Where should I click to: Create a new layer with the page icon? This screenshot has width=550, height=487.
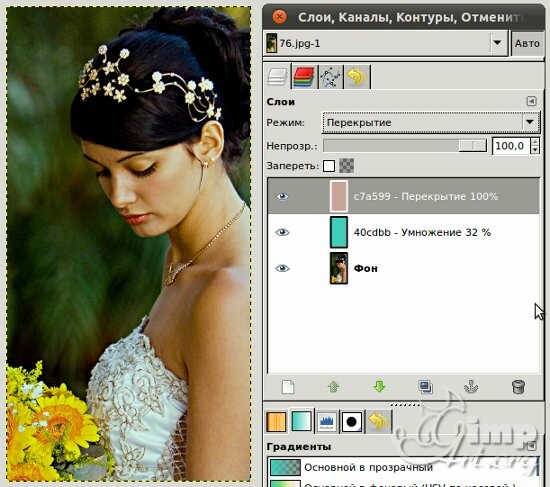coord(288,387)
